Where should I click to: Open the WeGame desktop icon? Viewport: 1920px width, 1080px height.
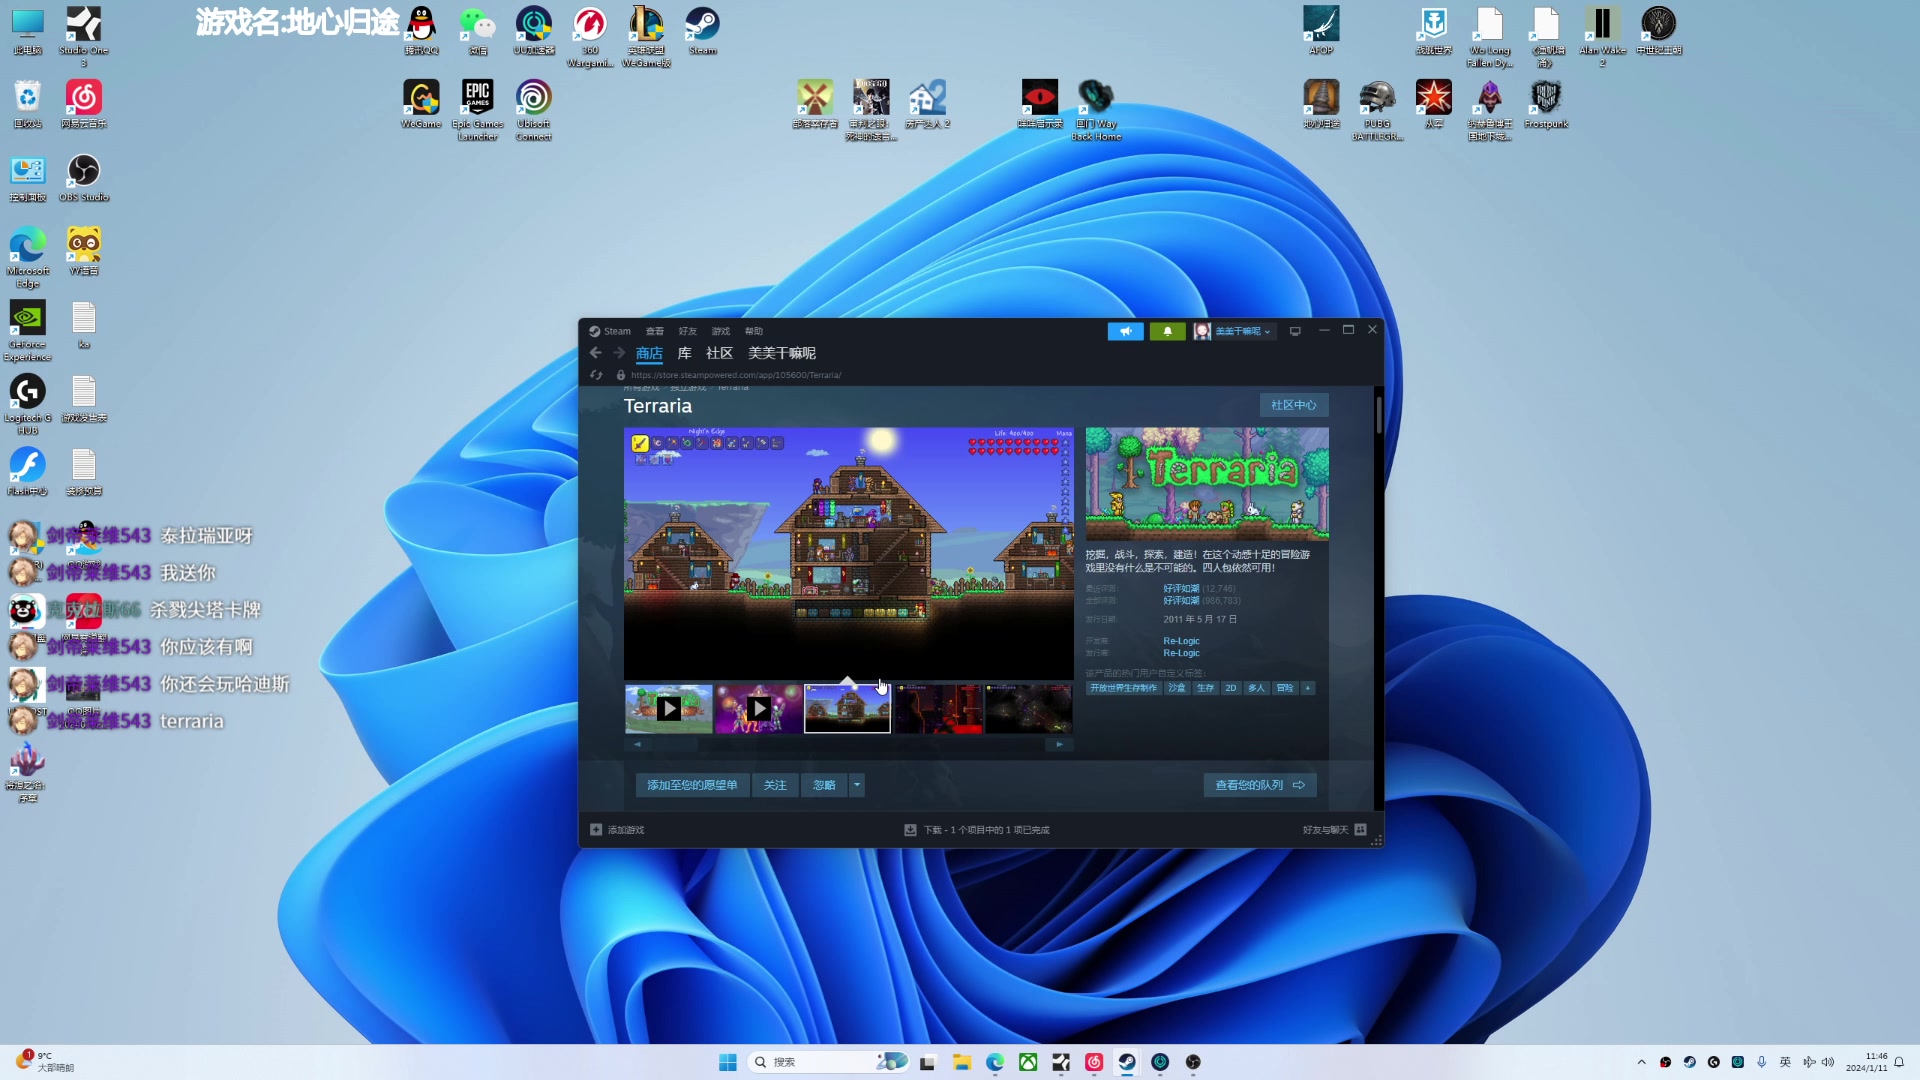coord(421,104)
